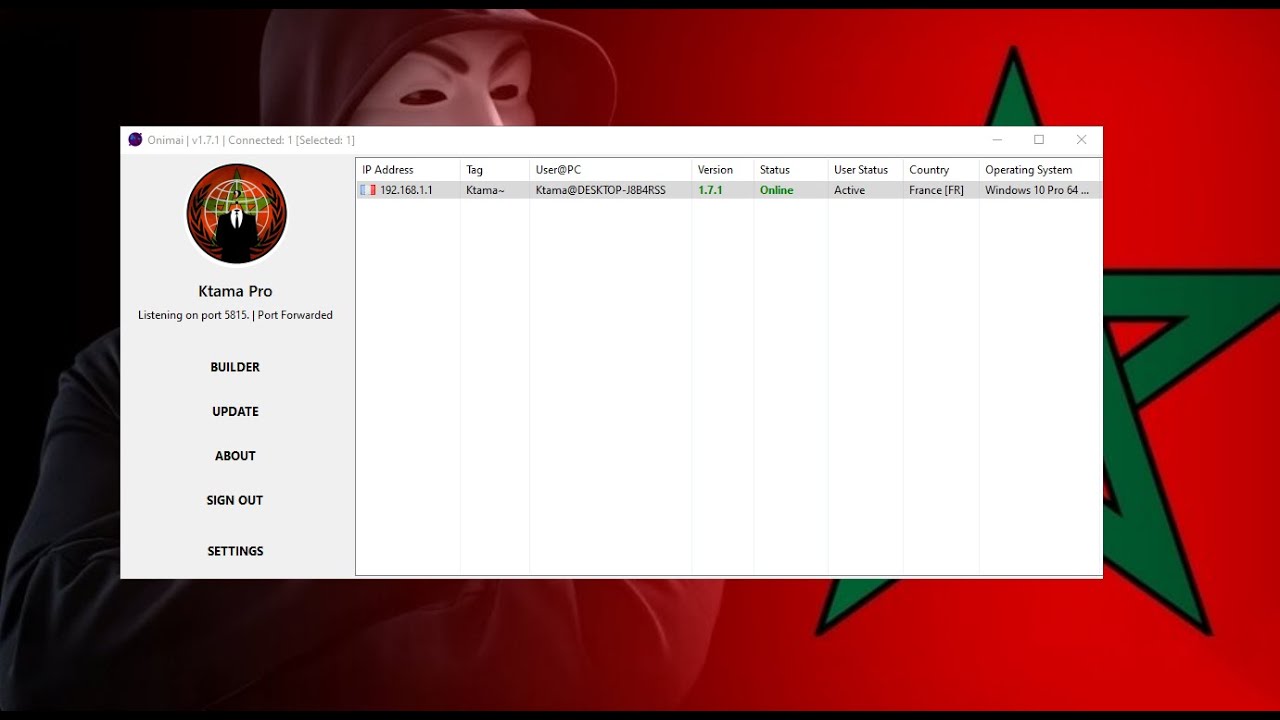Click SIGN OUT in sidebar
Screen dimensions: 1280x720
pos(235,500)
